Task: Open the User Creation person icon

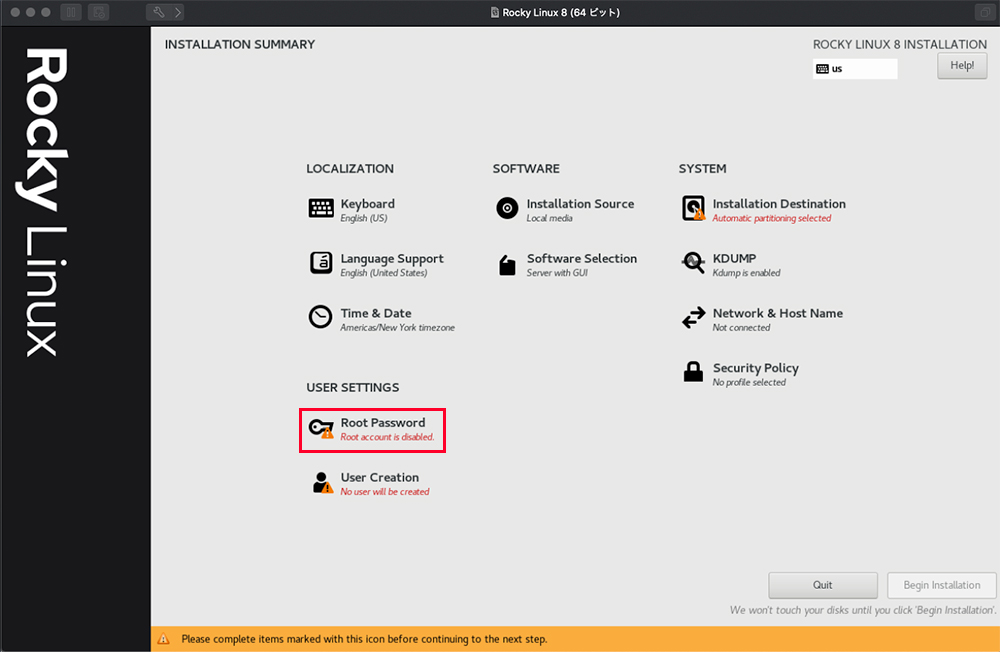Action: pos(323,483)
